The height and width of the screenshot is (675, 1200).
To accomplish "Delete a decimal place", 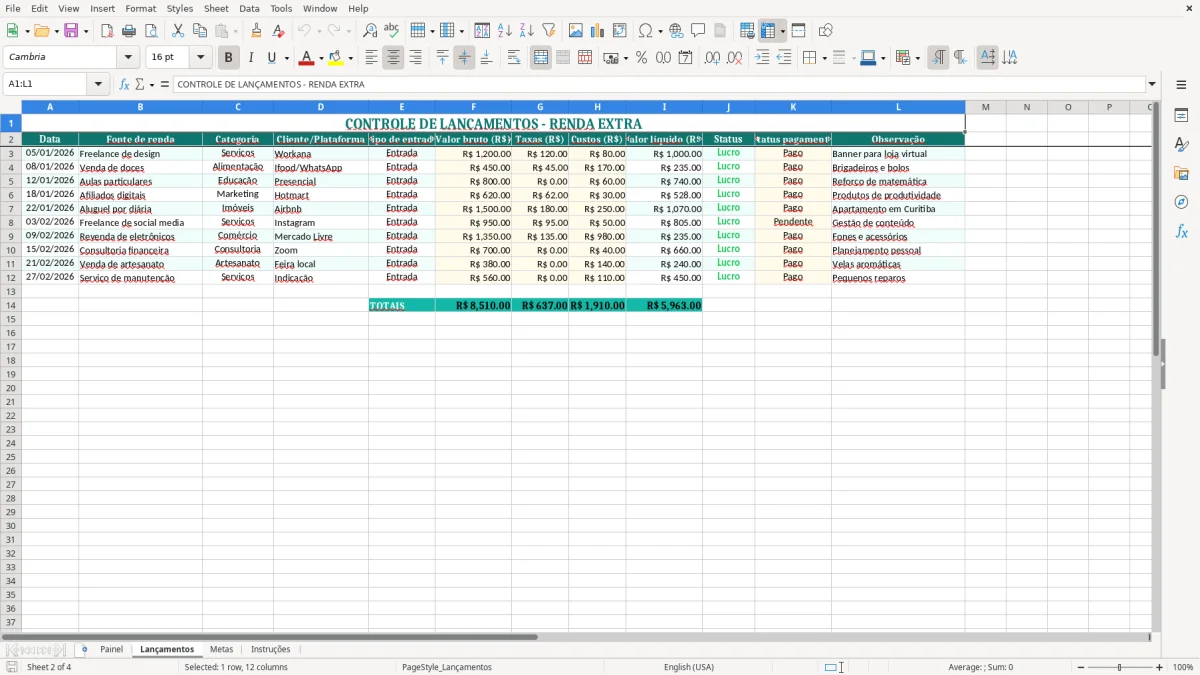I will (x=734, y=58).
